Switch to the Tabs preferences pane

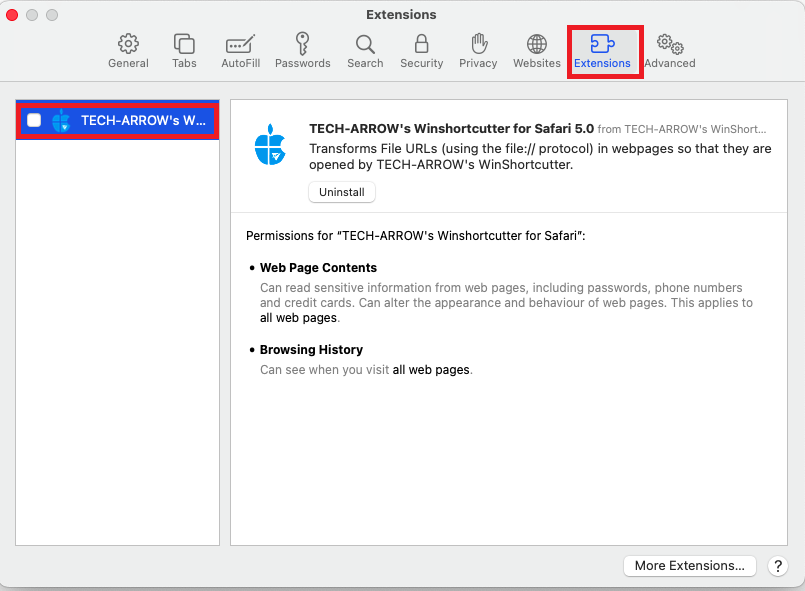coord(184,51)
